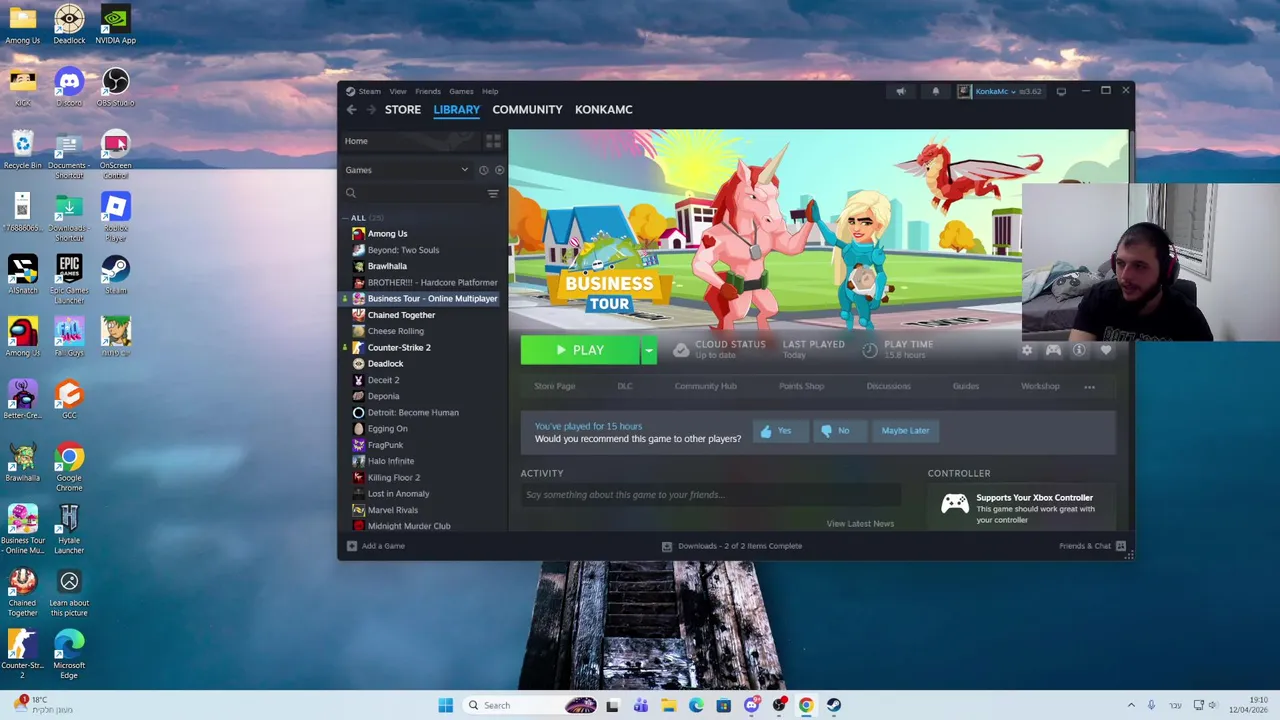Open the View menu
This screenshot has height=720, width=1280.
tap(398, 91)
